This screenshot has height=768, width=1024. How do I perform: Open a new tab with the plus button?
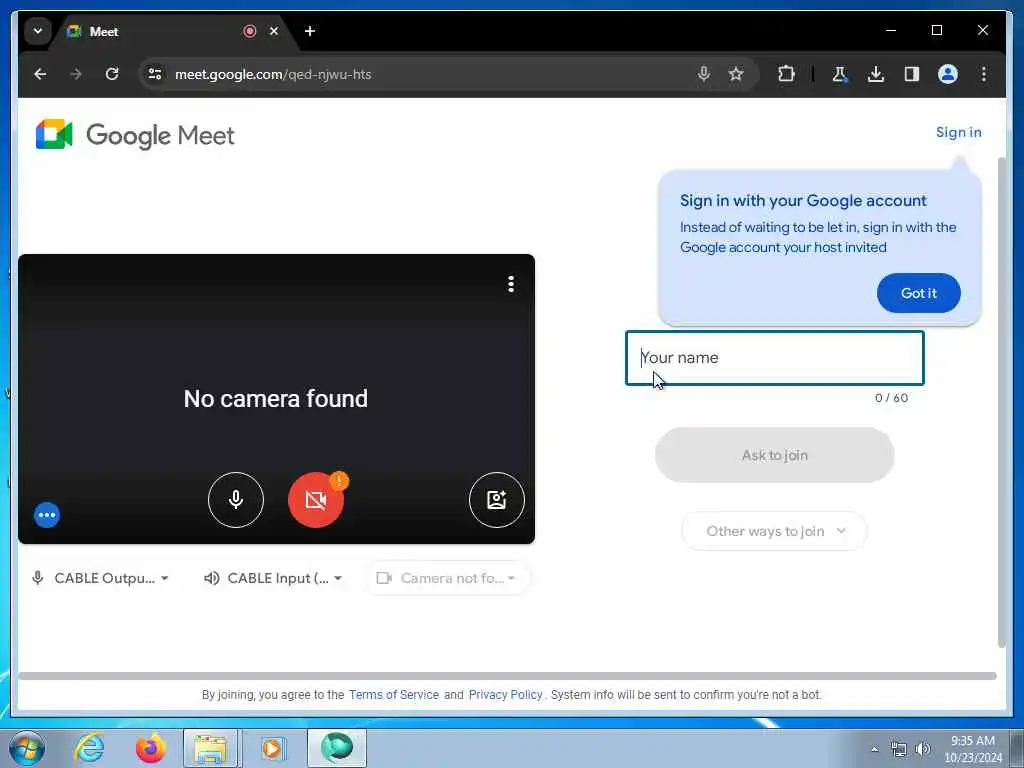310,31
